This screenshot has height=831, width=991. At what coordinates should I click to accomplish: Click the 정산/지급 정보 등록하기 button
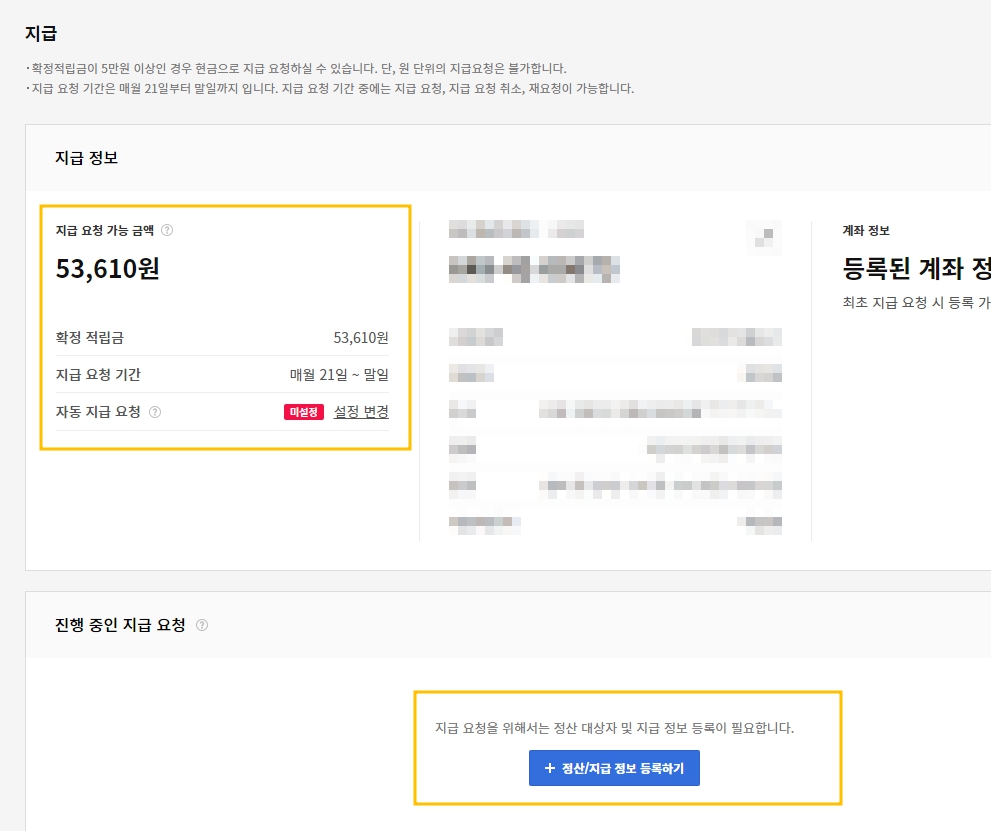click(x=613, y=768)
